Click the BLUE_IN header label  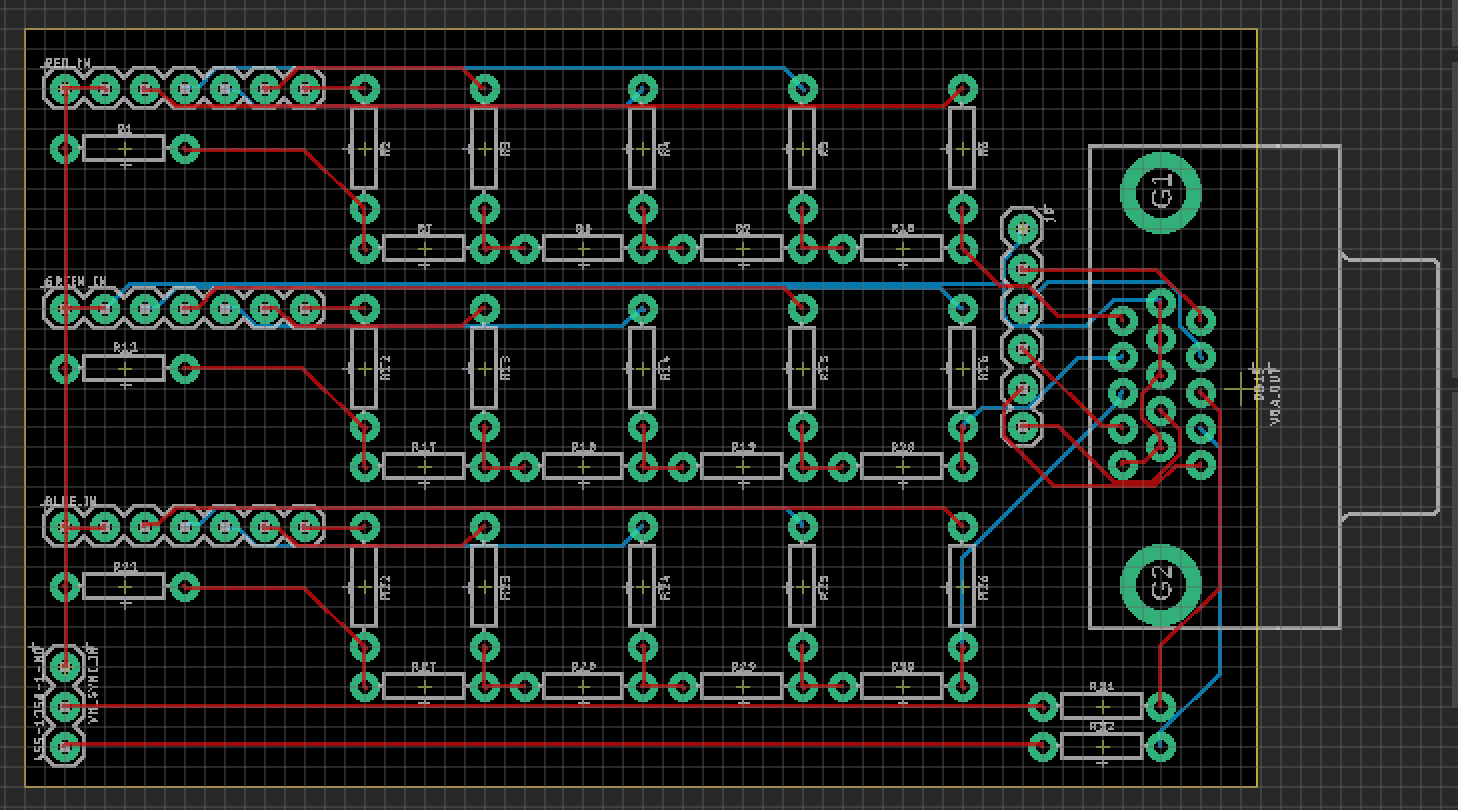tap(70, 501)
